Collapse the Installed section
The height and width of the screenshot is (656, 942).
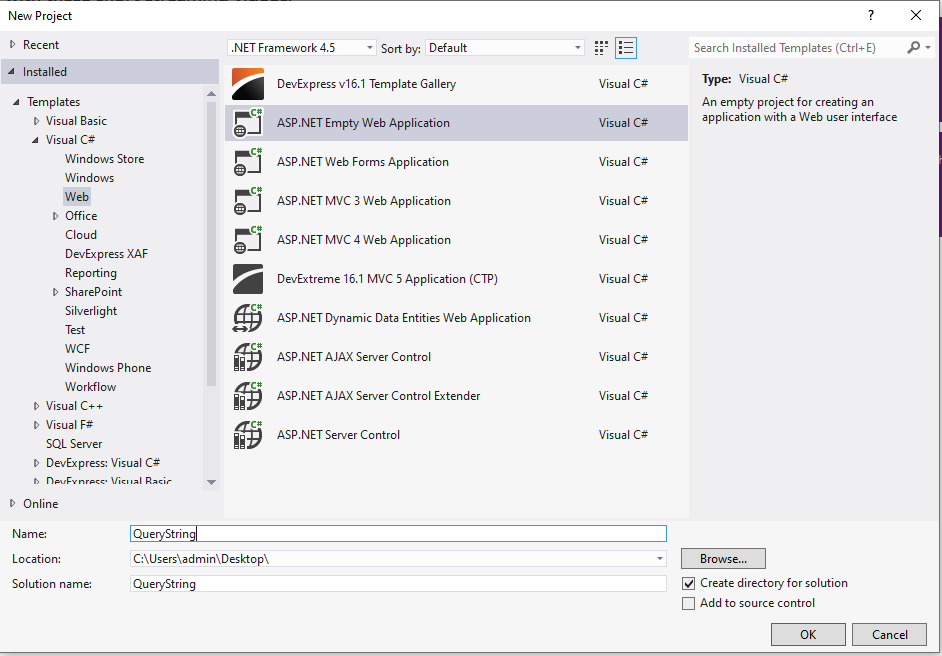click(12, 71)
